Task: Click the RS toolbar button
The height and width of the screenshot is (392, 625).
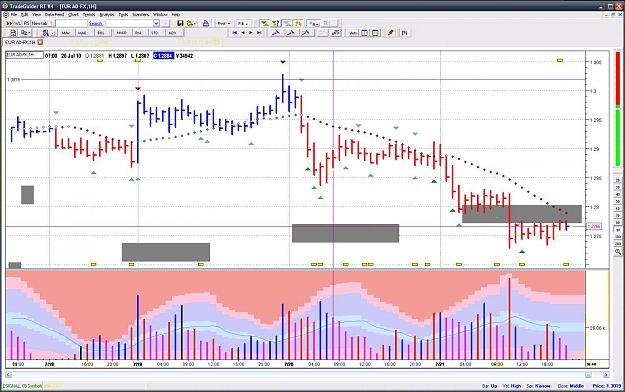Action: tap(26, 23)
